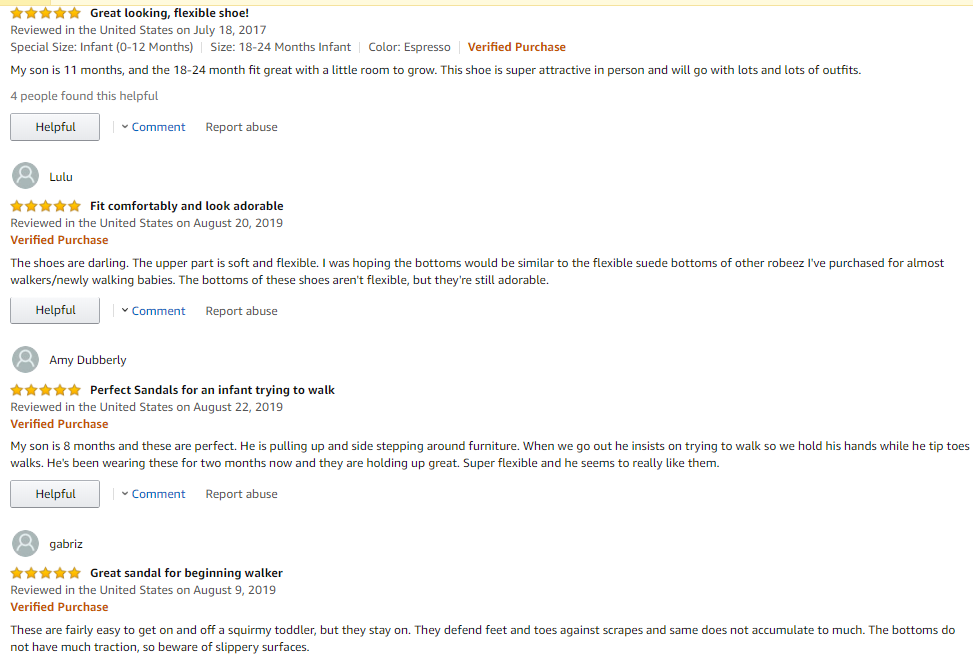973x660 pixels.
Task: Open review titled 'Fit comfortably and look adorable'
Action: 187,206
